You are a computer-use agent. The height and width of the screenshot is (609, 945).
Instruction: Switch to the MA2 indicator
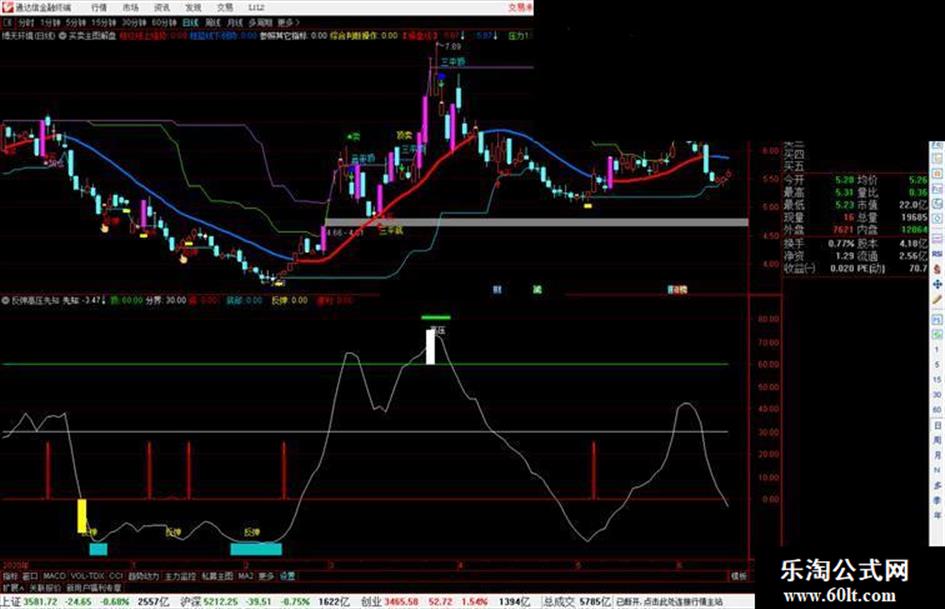pos(246,576)
